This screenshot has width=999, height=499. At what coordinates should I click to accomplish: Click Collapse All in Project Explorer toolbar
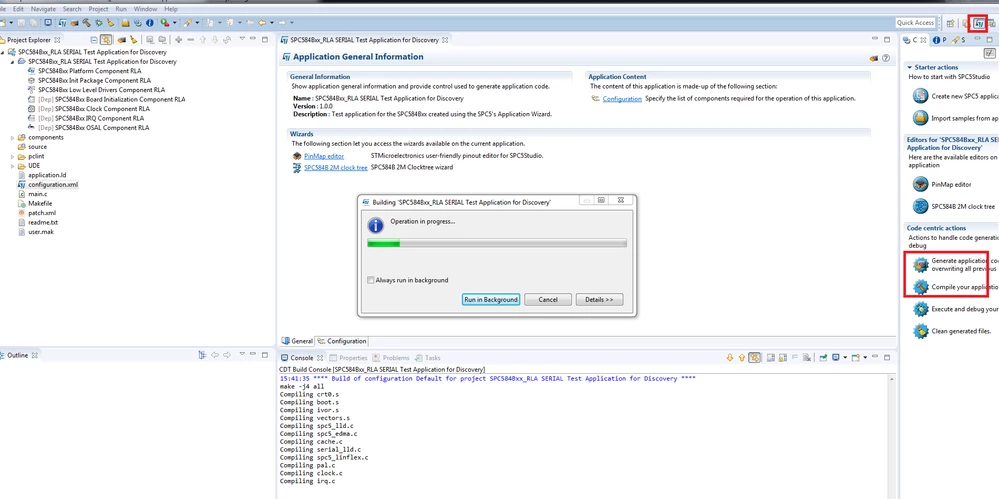point(94,40)
